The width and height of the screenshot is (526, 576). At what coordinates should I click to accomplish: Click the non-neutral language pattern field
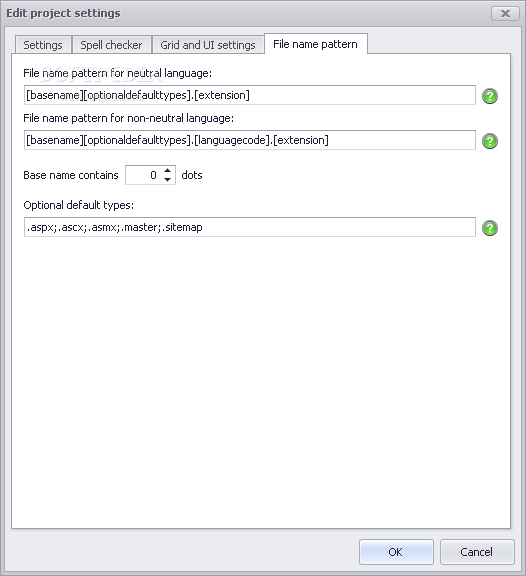pos(250,140)
